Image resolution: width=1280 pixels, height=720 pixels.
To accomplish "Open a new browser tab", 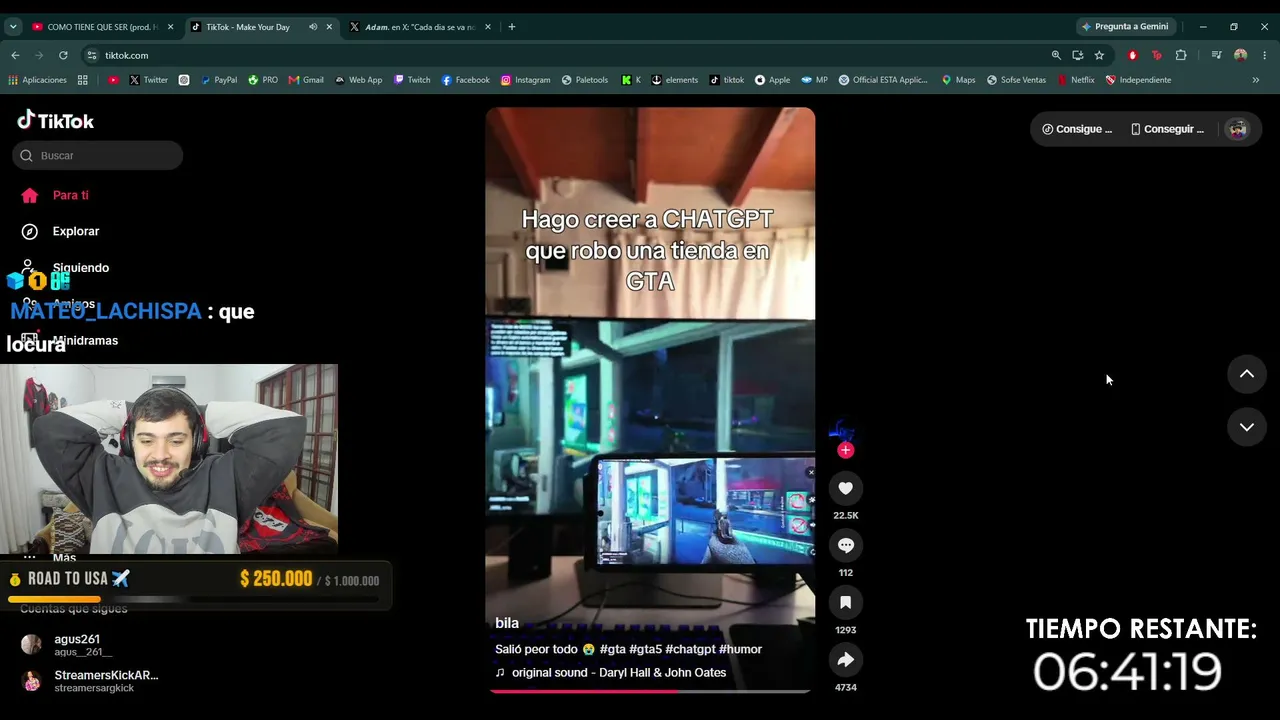I will coord(512,27).
